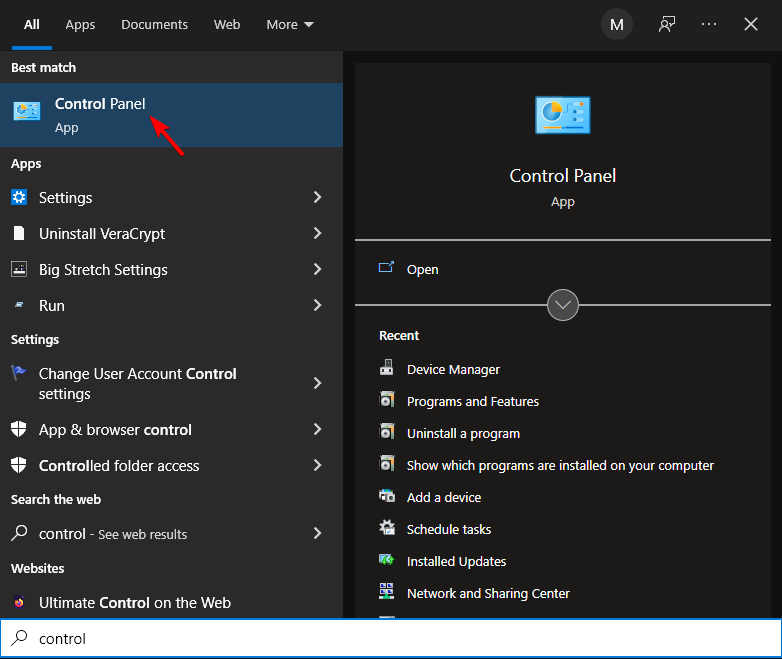Open the three-dots options menu
782x659 pixels.
709,25
